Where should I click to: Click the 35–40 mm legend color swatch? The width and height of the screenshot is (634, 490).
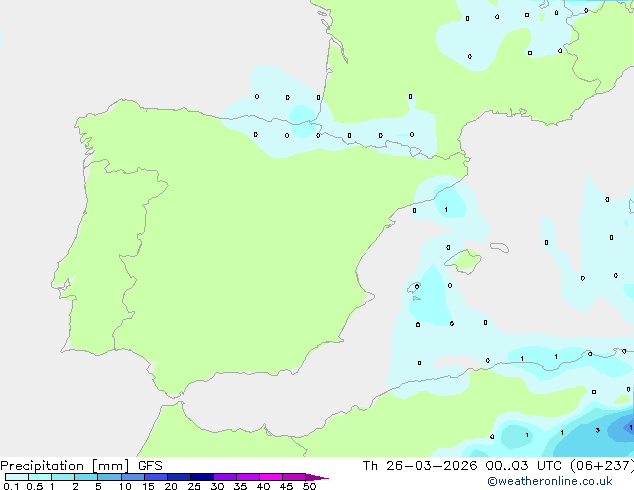click(248, 477)
